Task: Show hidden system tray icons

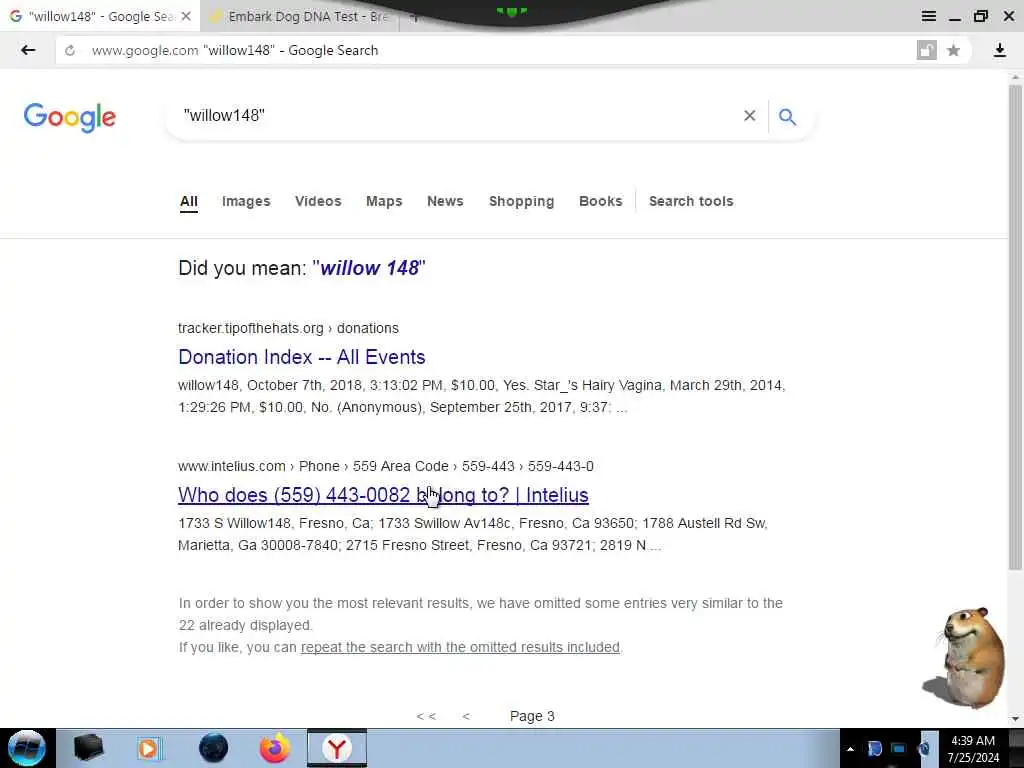Action: click(850, 749)
